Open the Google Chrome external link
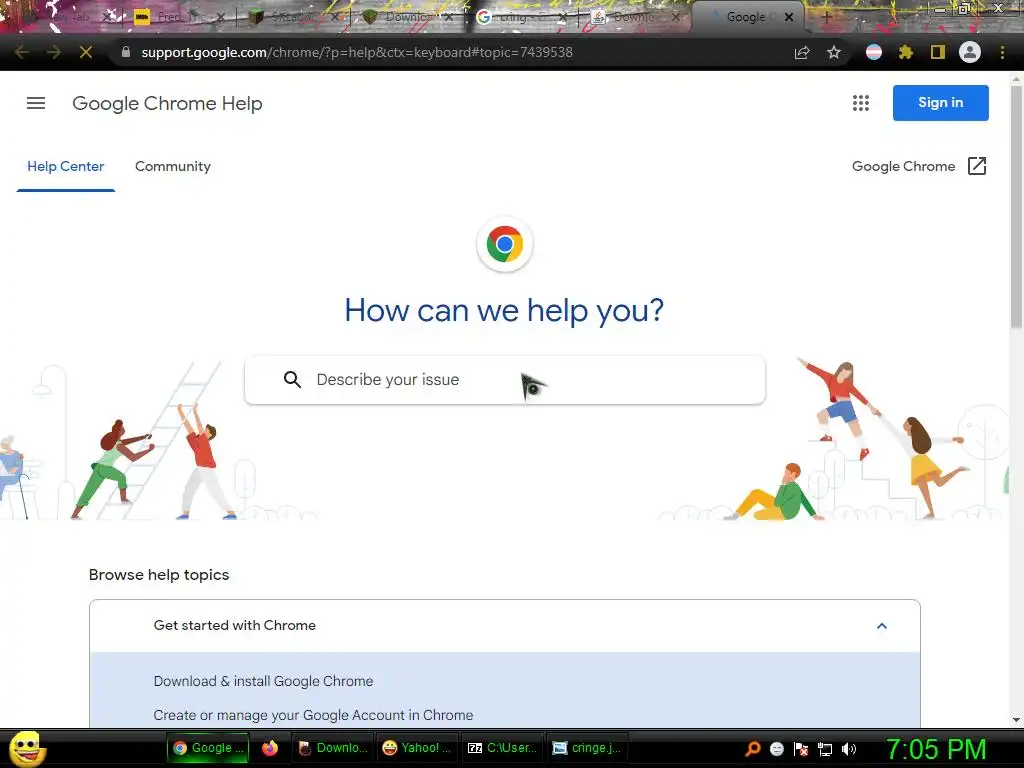The width and height of the screenshot is (1024, 768). click(919, 167)
